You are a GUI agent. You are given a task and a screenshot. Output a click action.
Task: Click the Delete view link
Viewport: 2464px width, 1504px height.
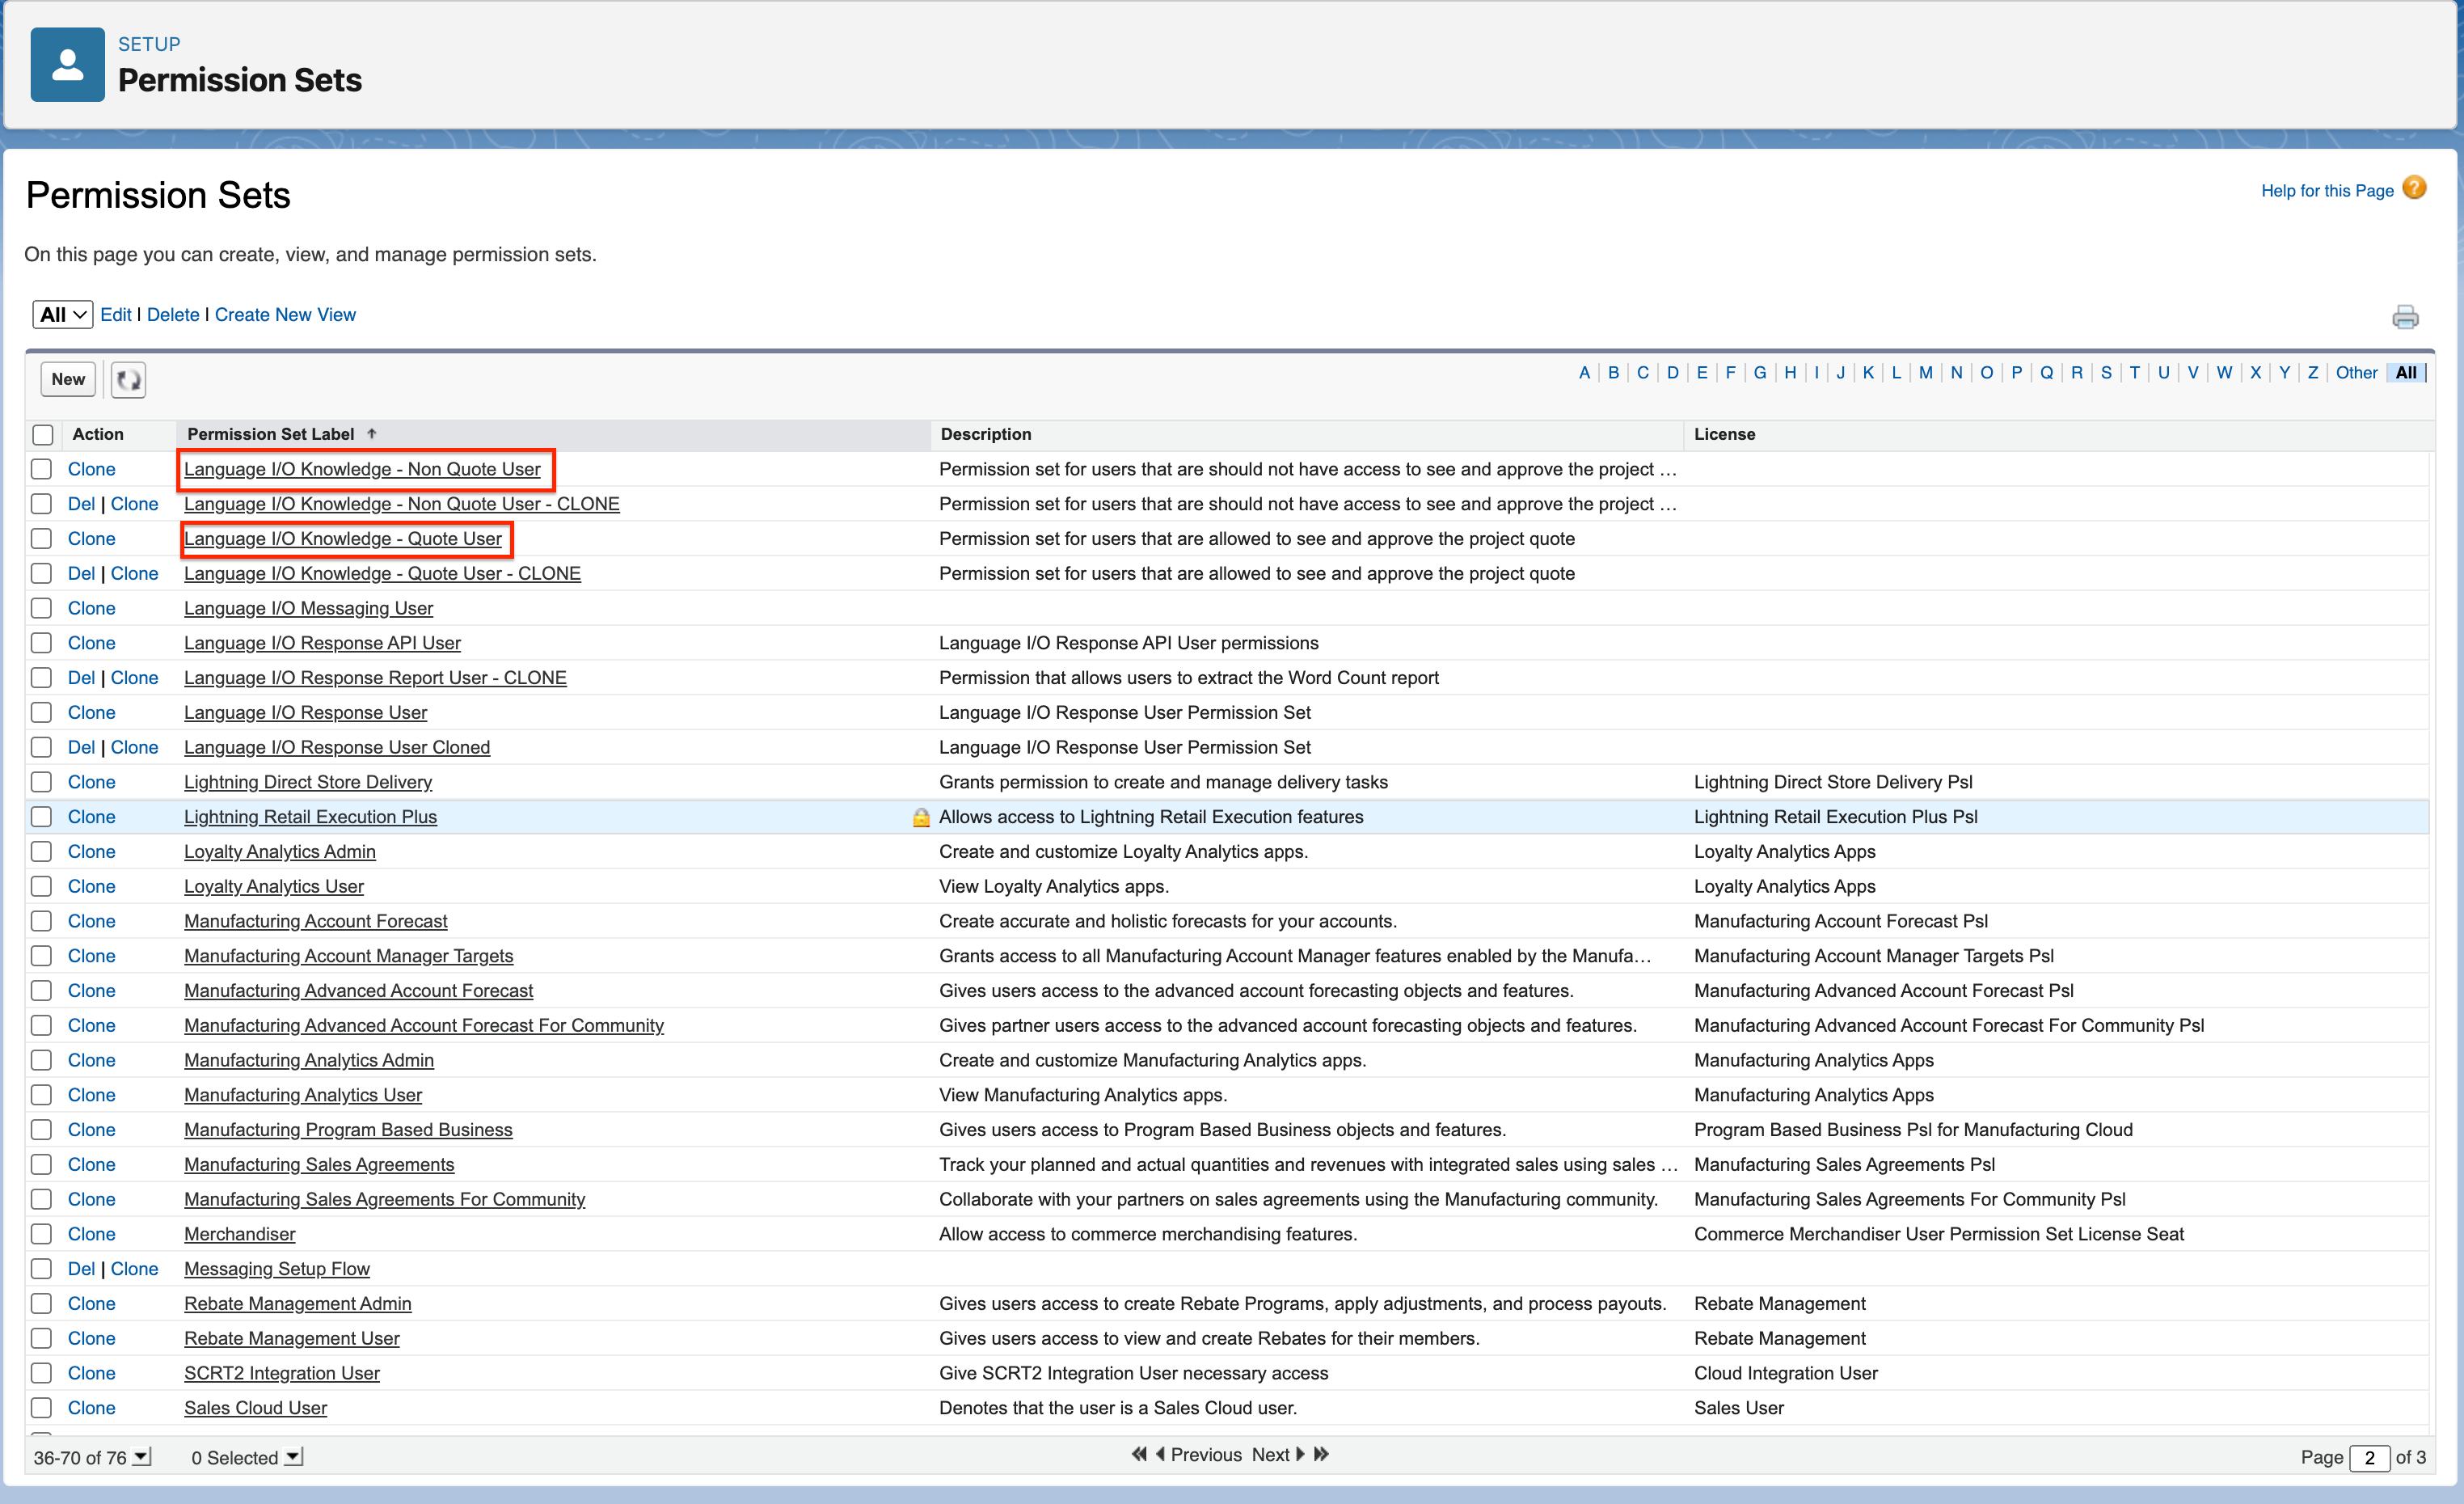click(x=173, y=315)
